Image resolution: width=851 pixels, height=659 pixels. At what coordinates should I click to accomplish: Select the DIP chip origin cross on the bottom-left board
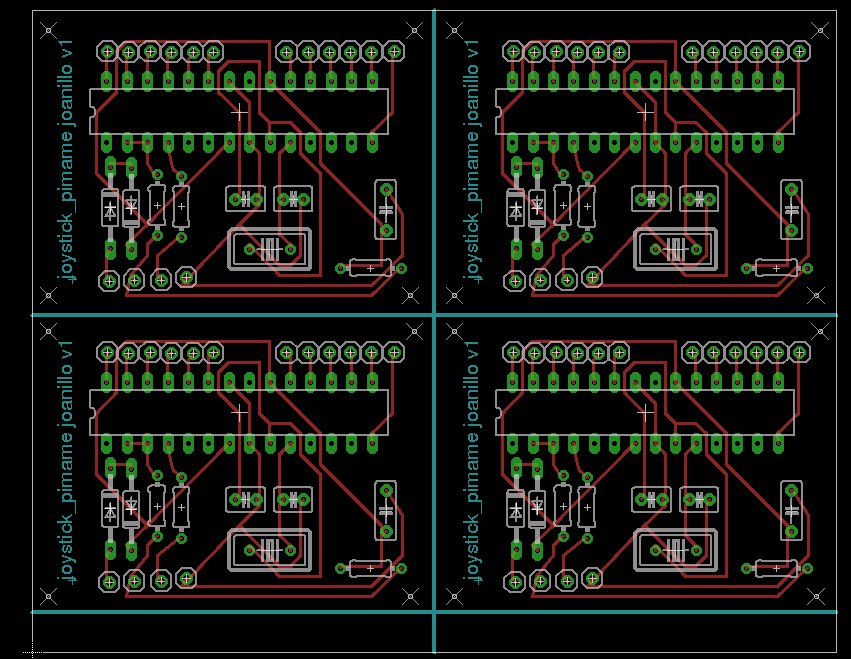pos(238,411)
